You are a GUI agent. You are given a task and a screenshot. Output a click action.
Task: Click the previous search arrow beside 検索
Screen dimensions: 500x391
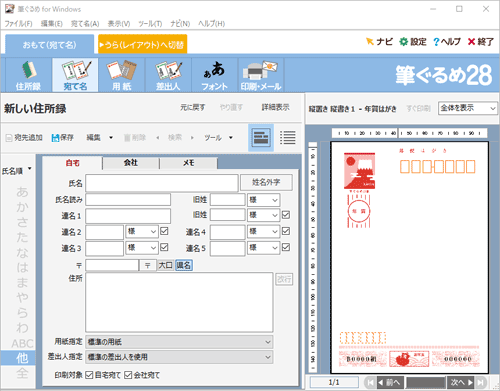click(x=158, y=138)
